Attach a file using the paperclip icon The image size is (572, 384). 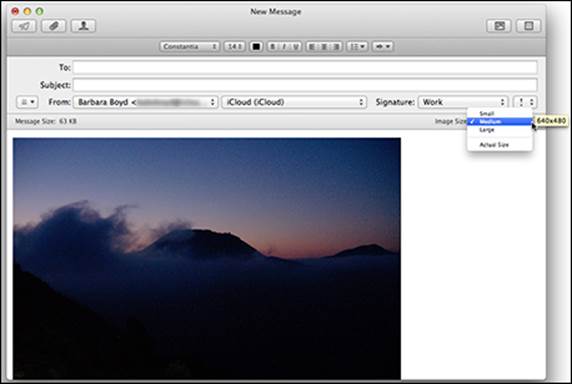point(54,26)
